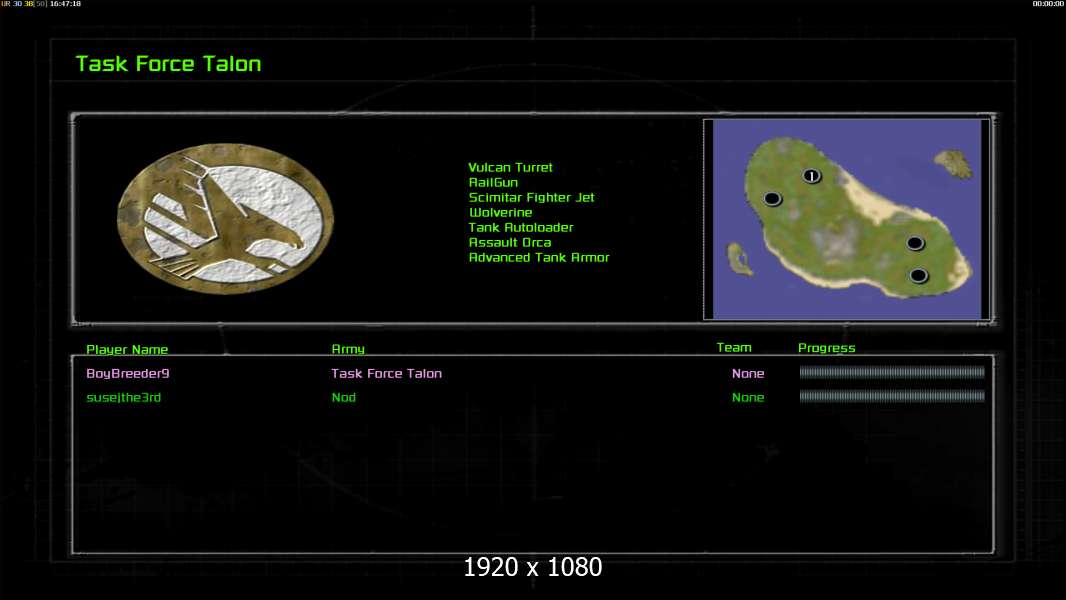Select Wolverine in the unit list

[500, 212]
